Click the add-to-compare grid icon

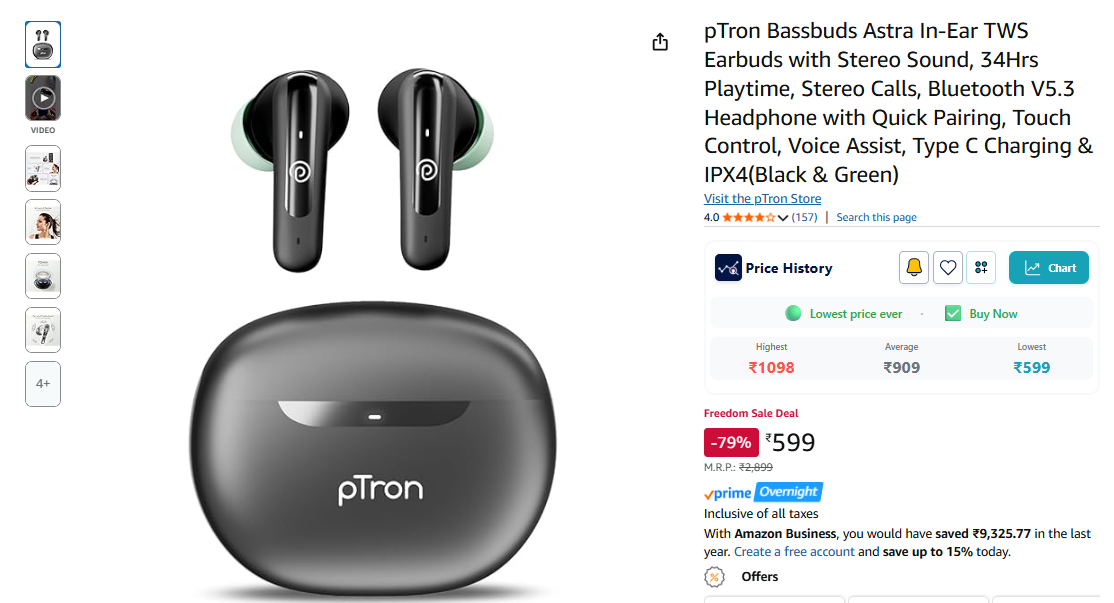click(x=981, y=268)
